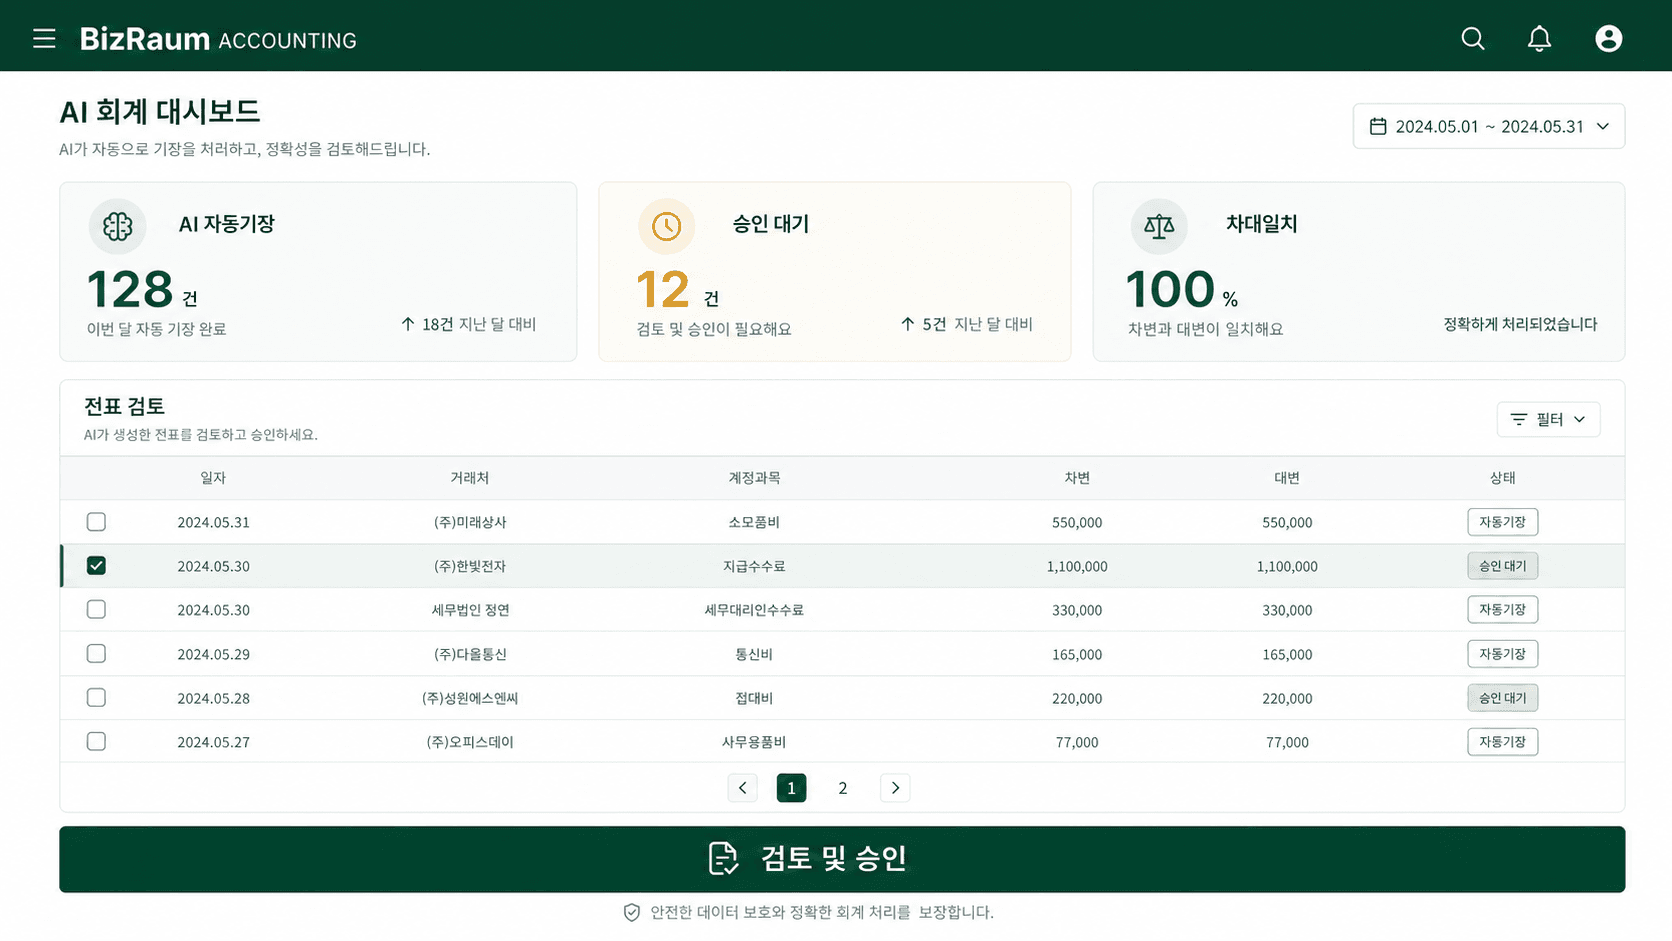Click the 상태 column header
The height and width of the screenshot is (941, 1672).
click(1502, 478)
